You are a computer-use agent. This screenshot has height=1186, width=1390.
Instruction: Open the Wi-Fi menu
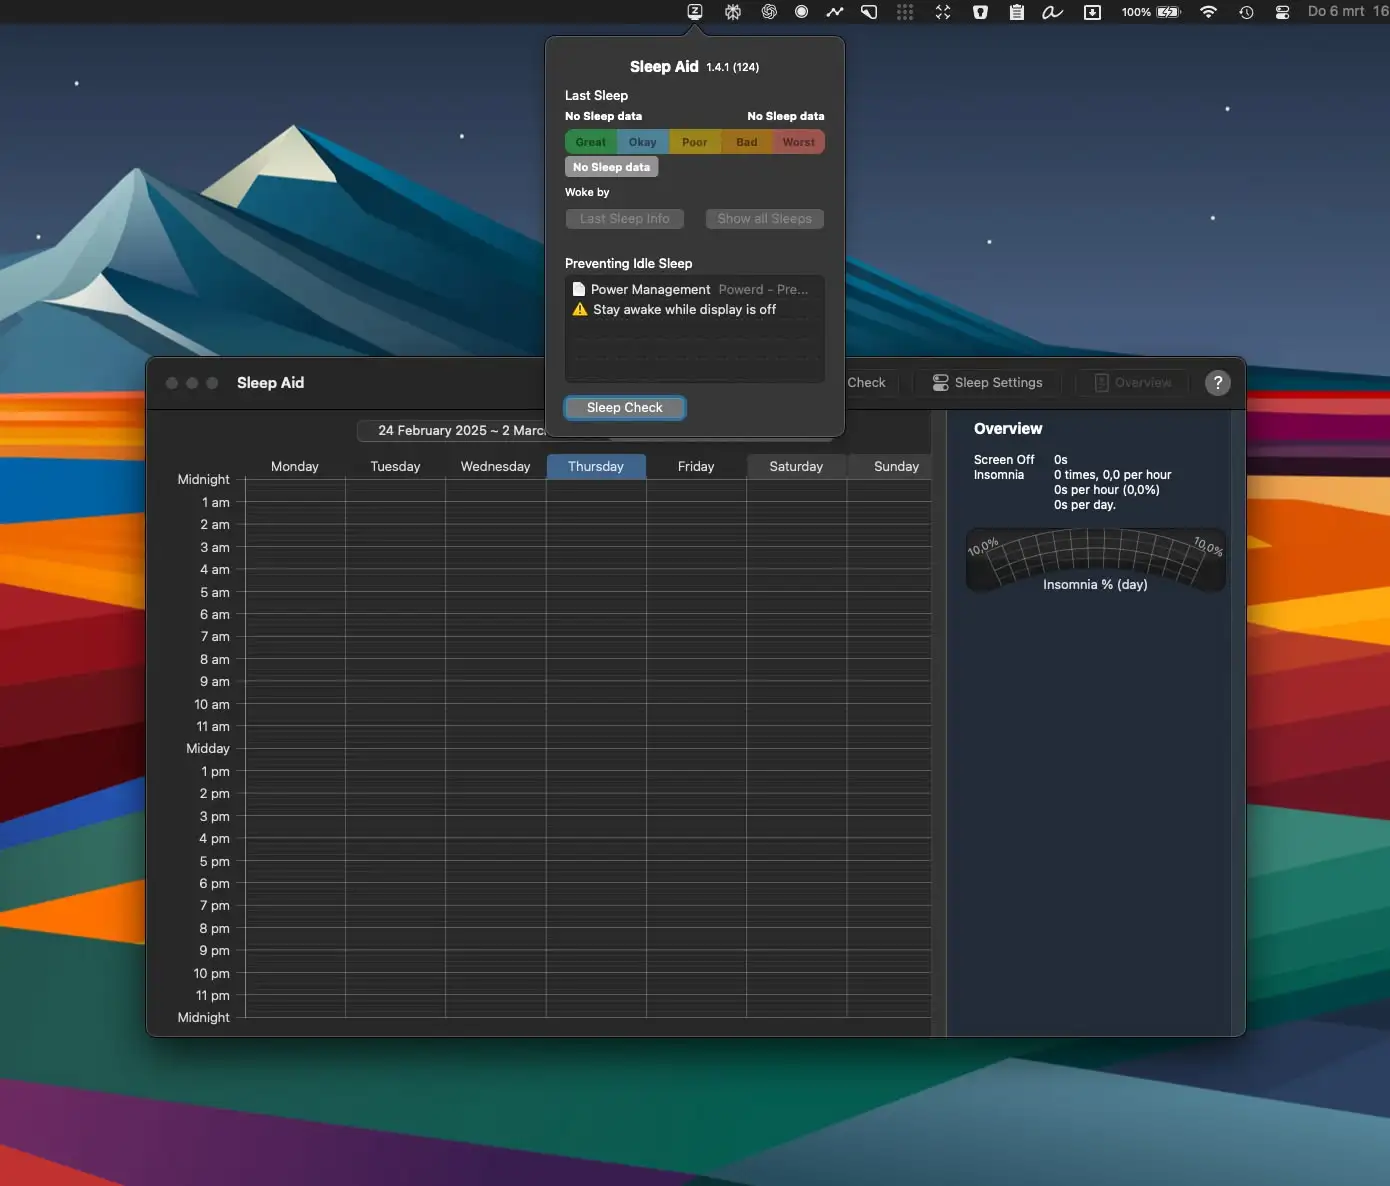coord(1208,12)
